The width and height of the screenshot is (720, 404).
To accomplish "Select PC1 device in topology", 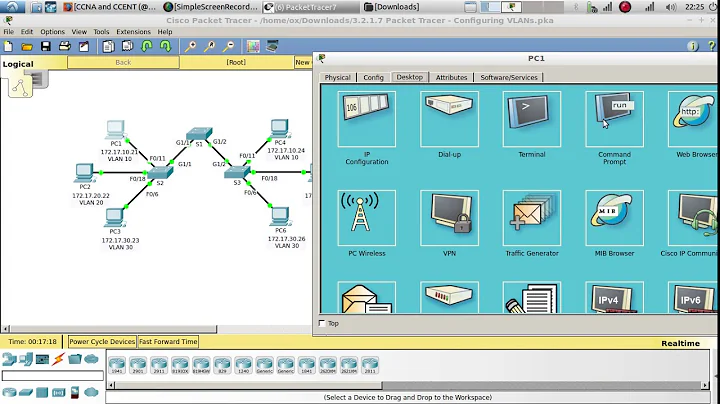I will (115, 130).
